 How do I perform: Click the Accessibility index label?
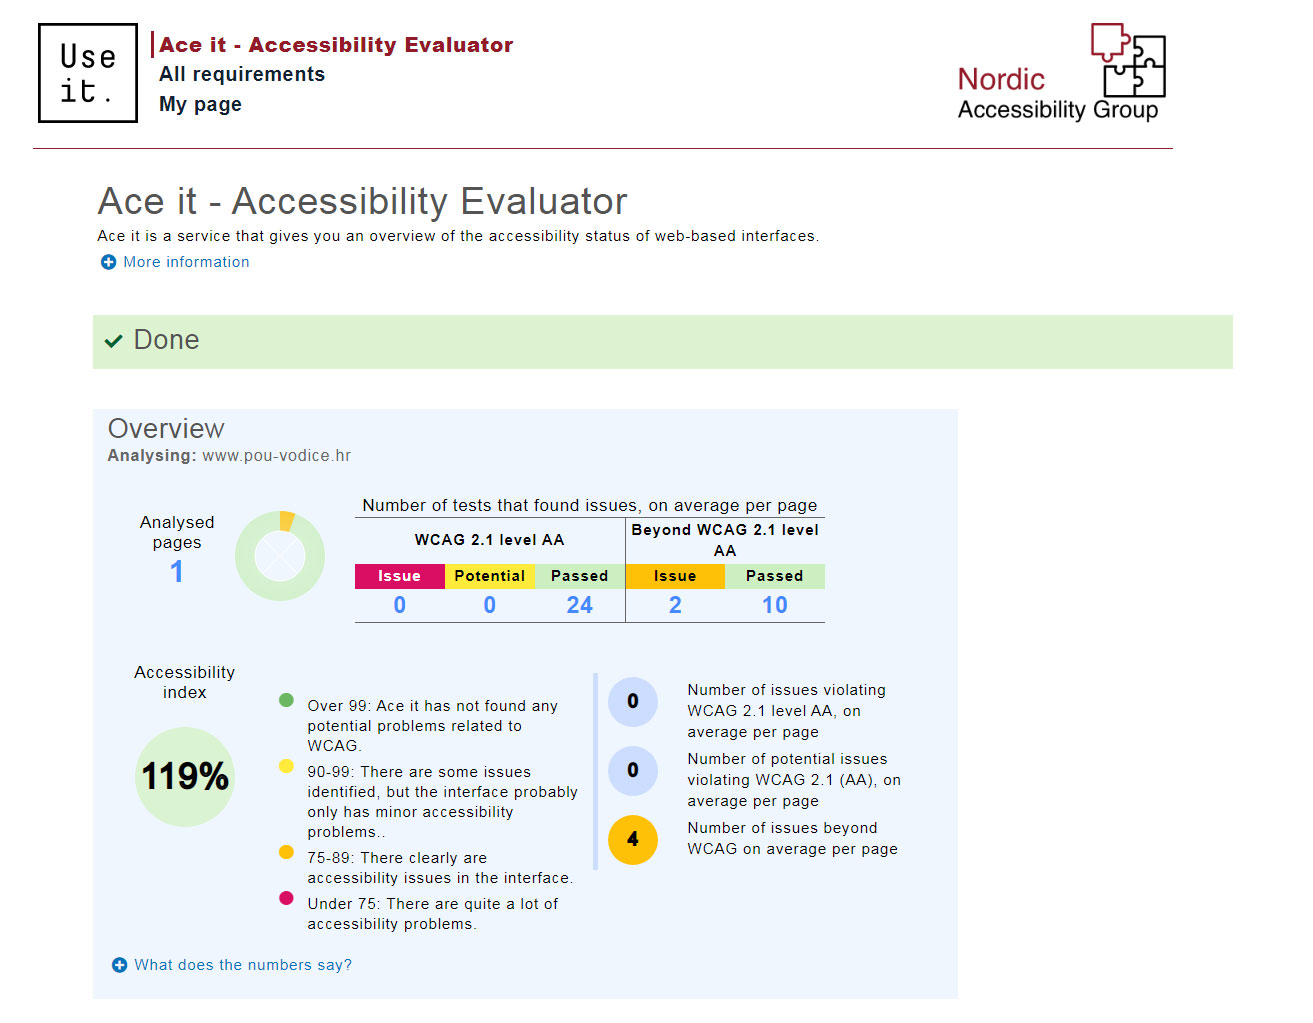point(185,682)
